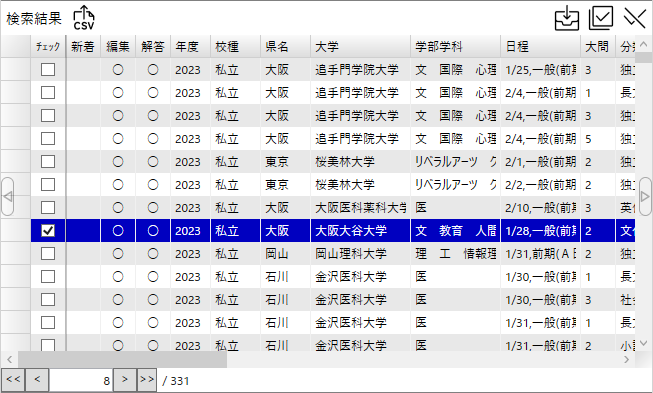This screenshot has width=653, height=393.
Task: Check the 追手門学院大学 2/4 大問1 checkbox
Action: point(48,92)
